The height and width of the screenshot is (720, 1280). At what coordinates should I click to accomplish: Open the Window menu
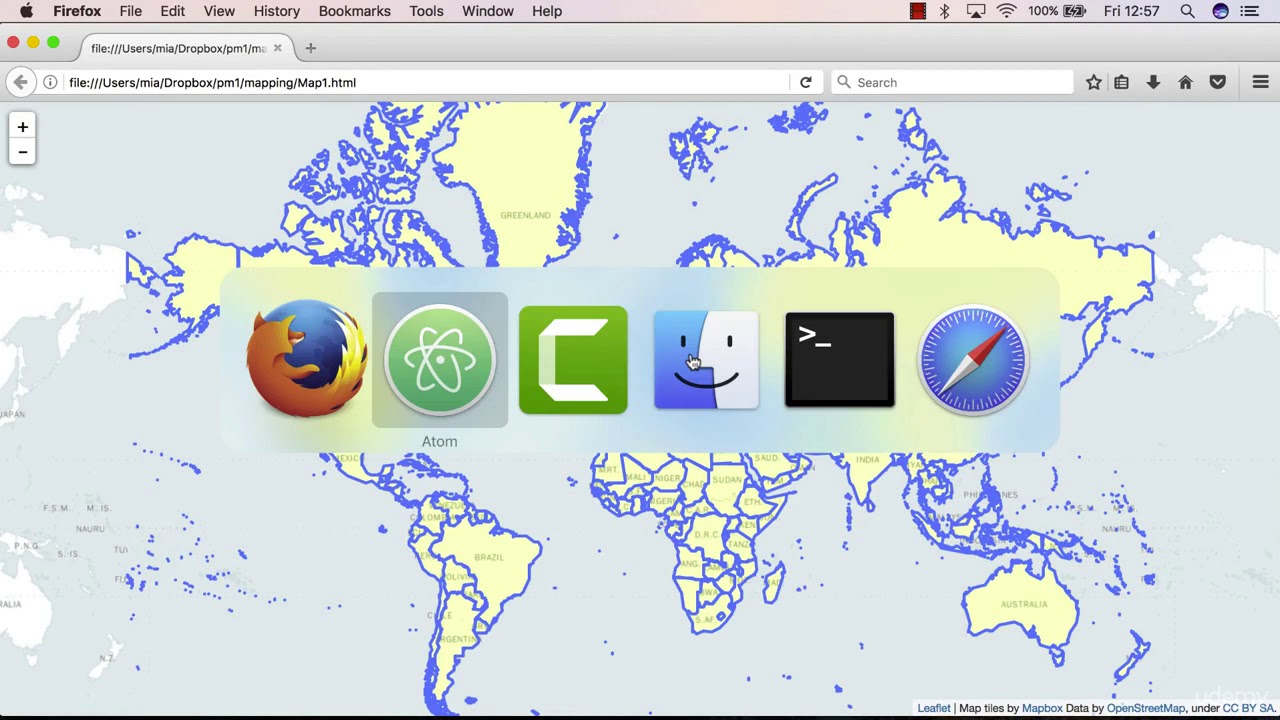[x=488, y=11]
